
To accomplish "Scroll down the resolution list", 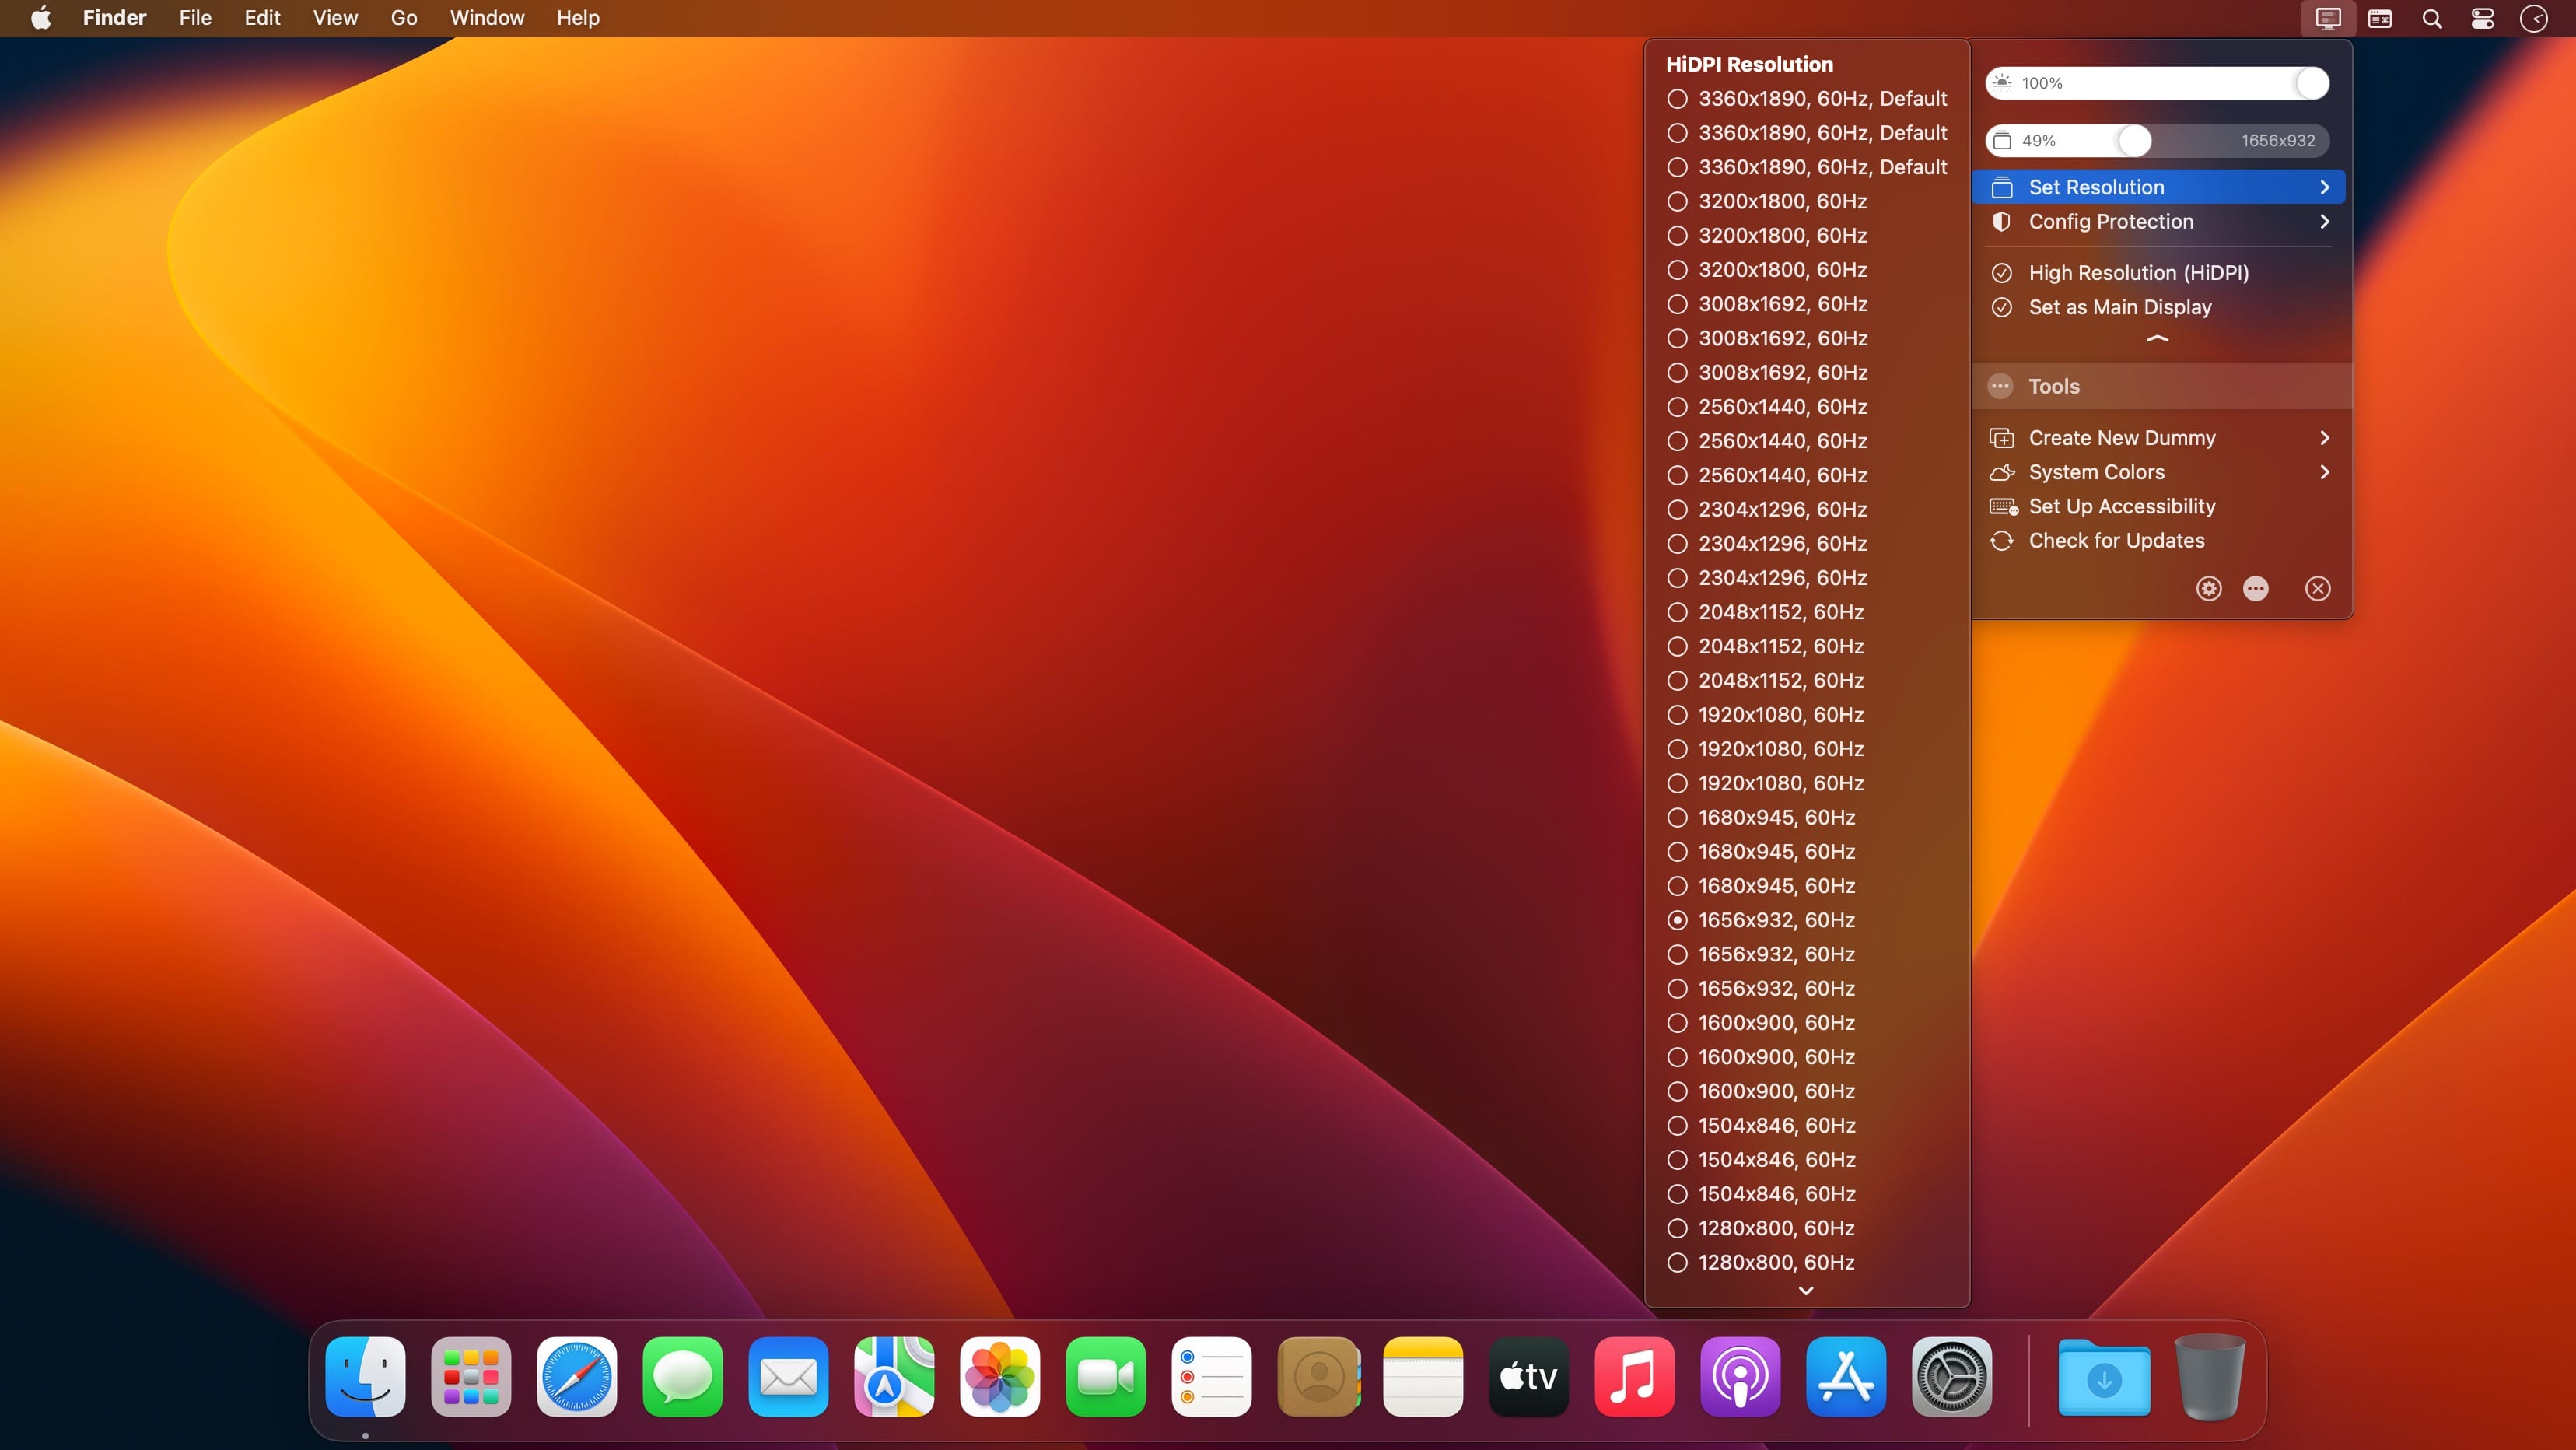I will coord(1804,1291).
